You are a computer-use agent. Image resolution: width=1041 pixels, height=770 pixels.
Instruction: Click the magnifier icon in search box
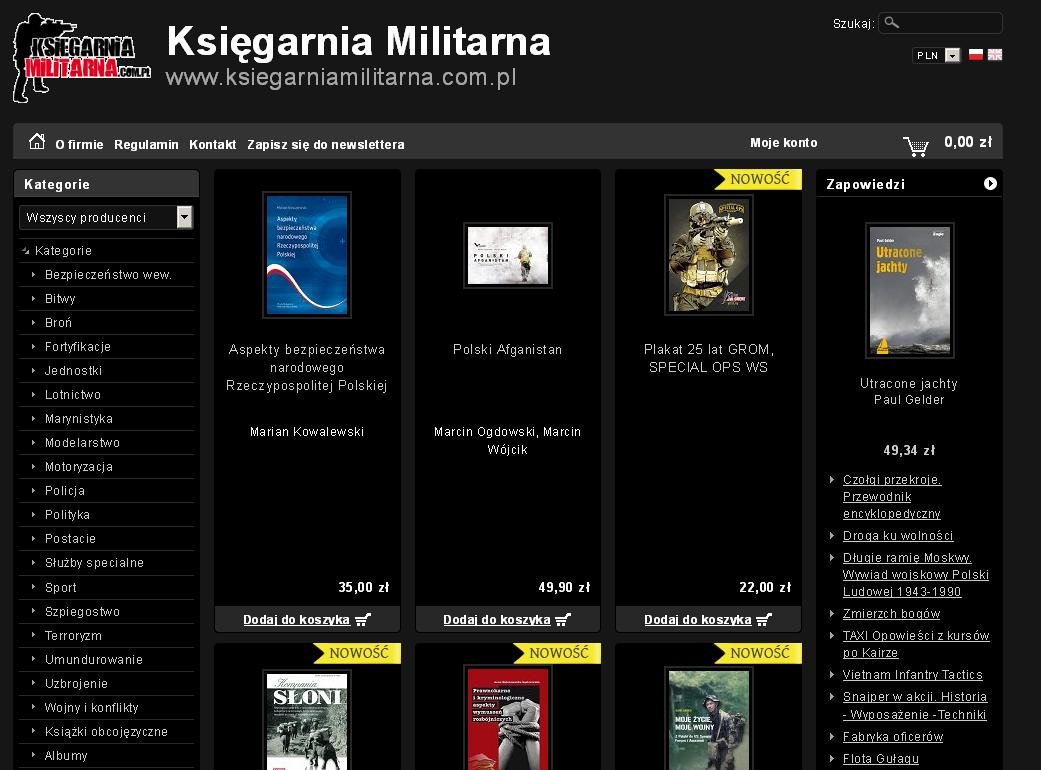[892, 23]
